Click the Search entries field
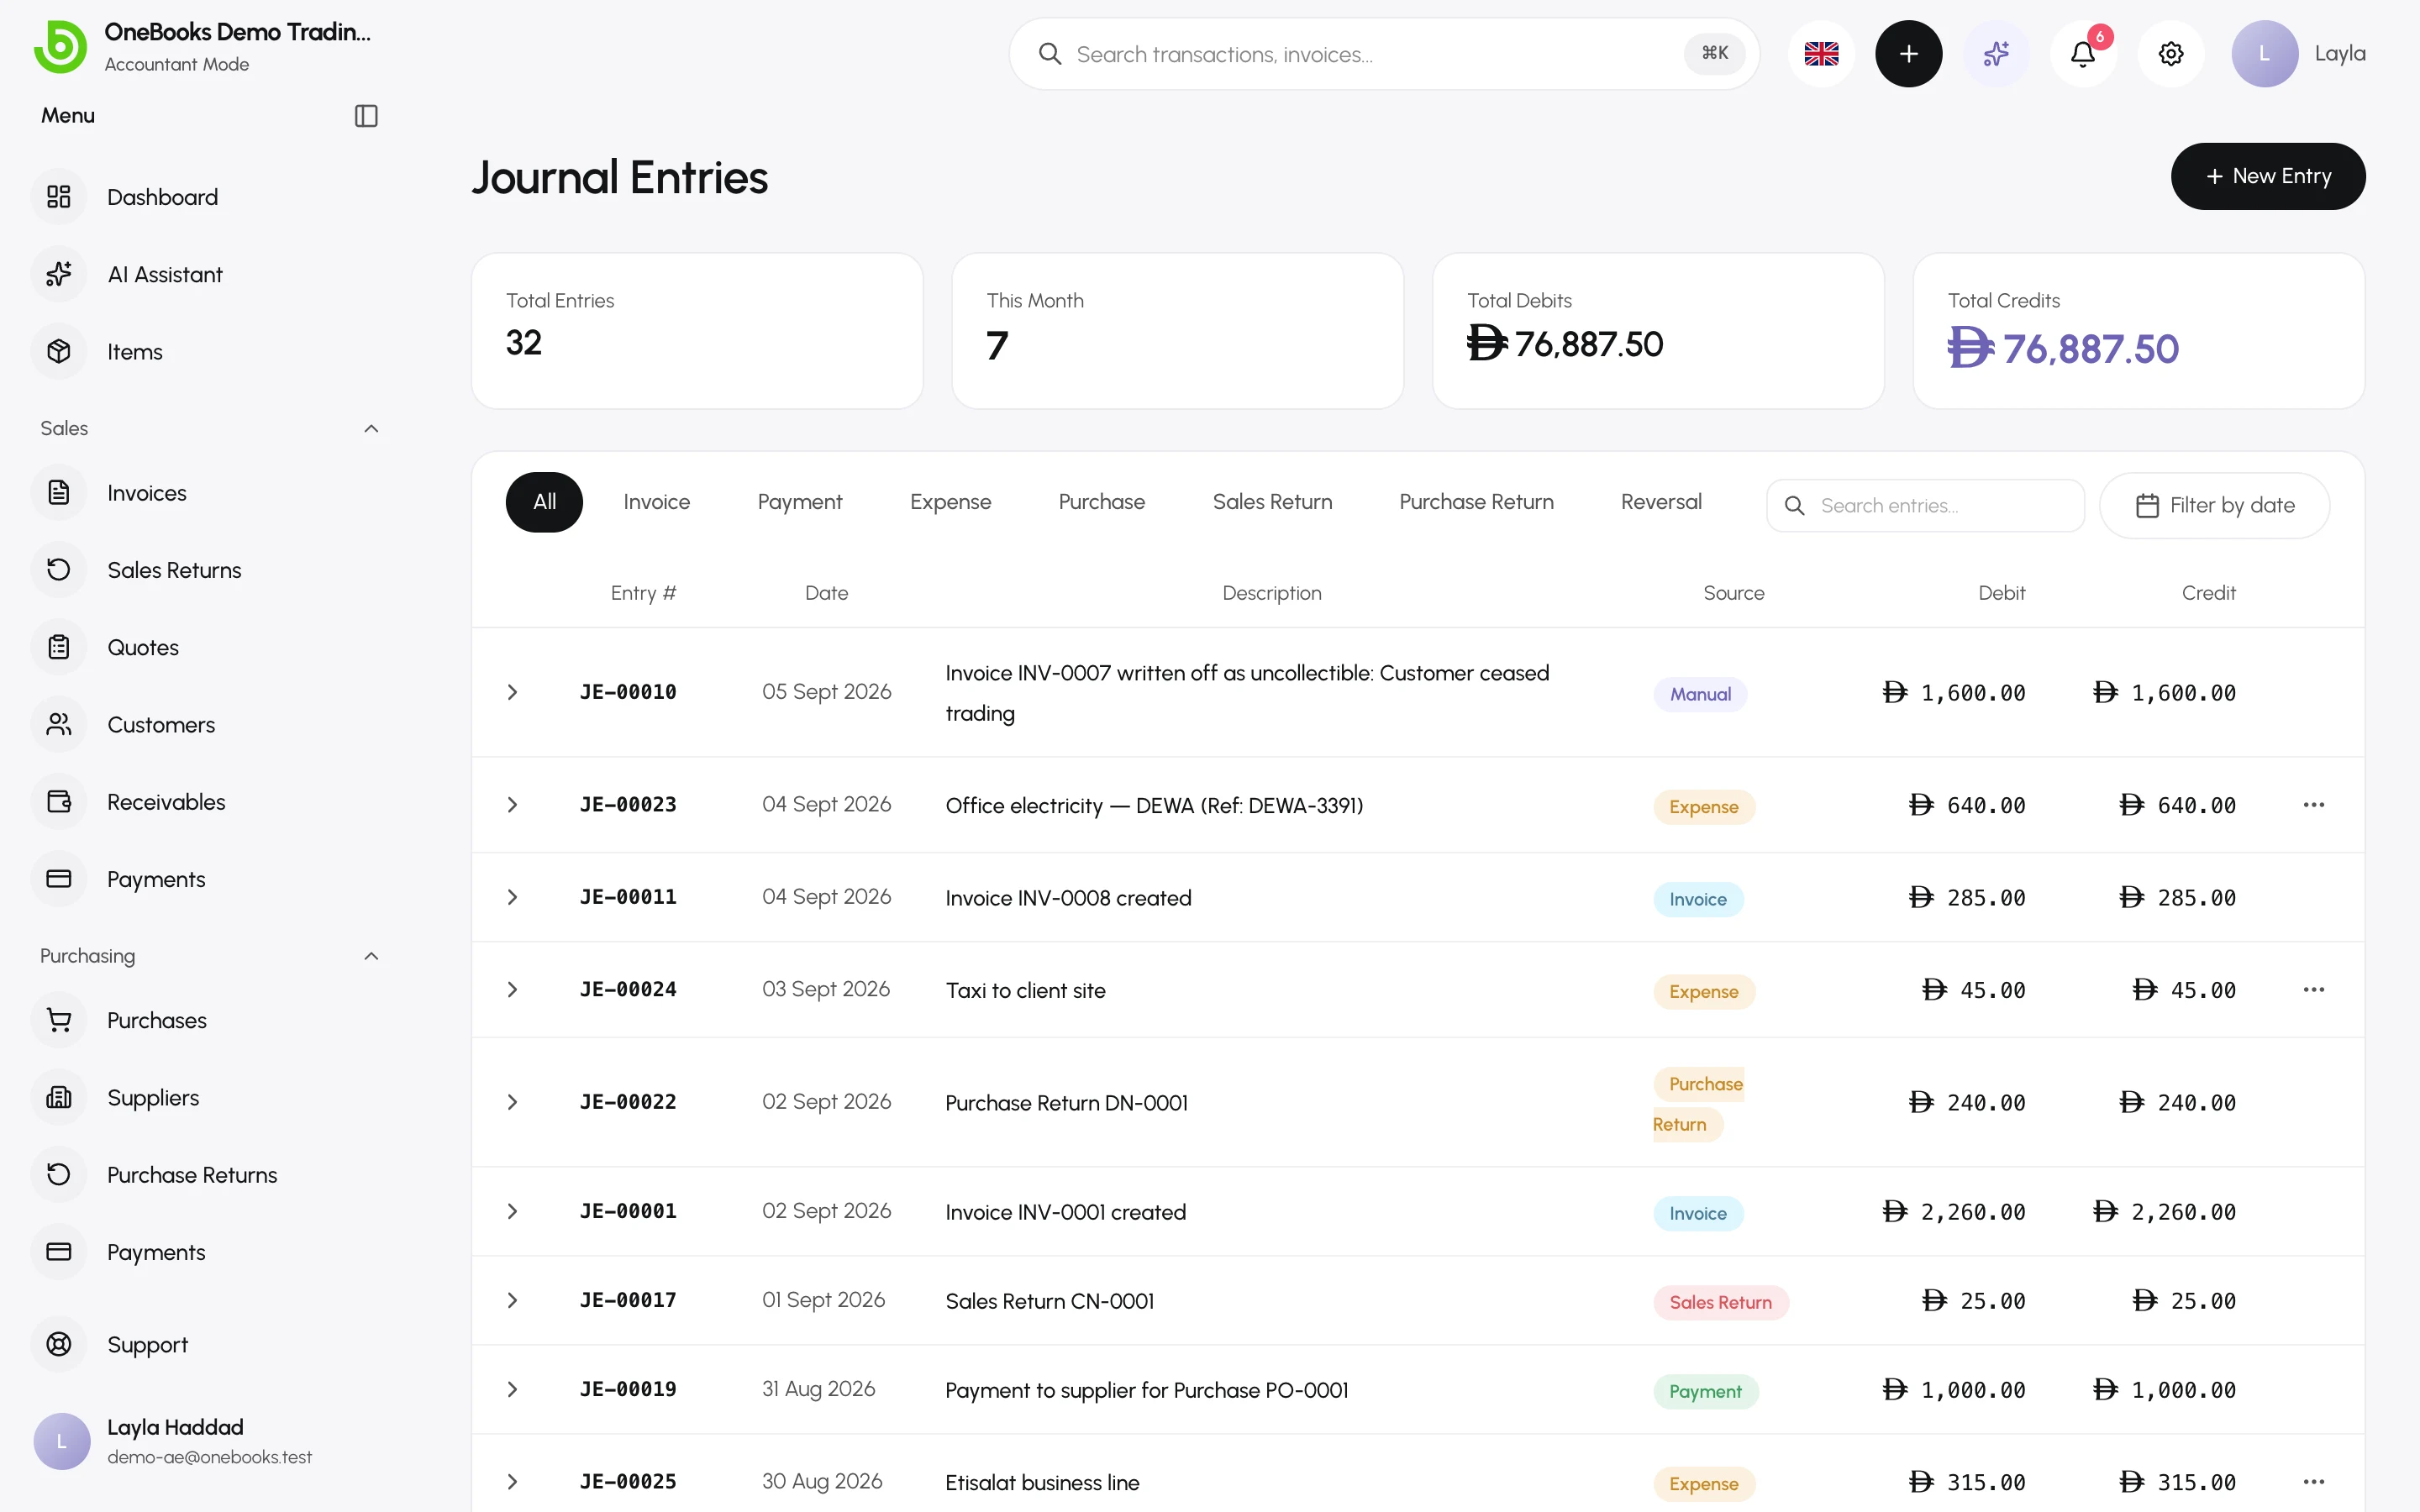The height and width of the screenshot is (1512, 2420). 1925,506
